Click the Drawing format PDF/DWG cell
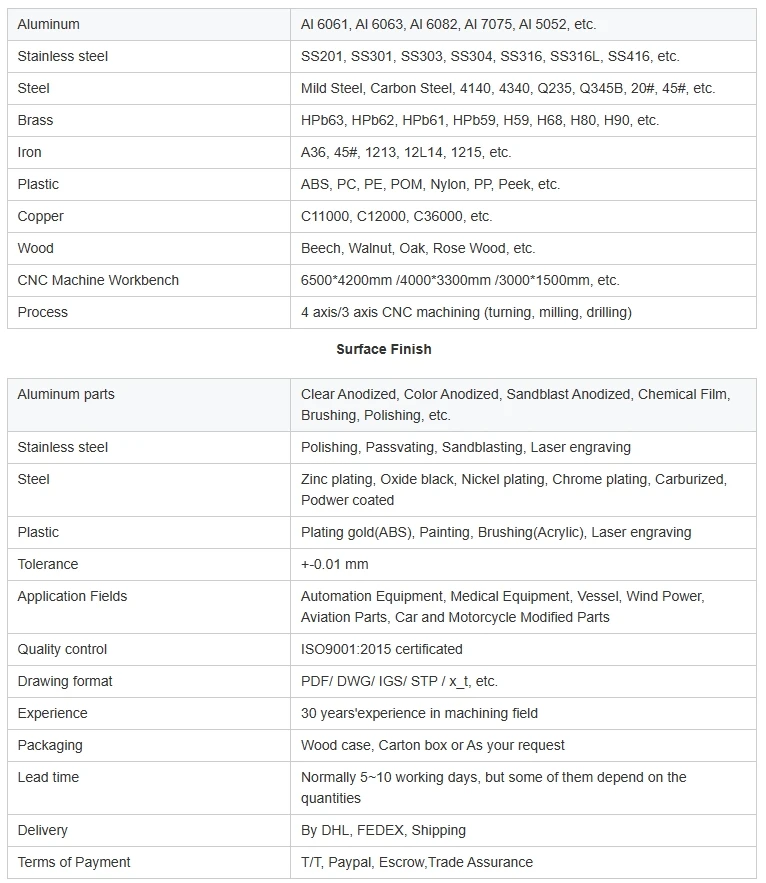 523,681
